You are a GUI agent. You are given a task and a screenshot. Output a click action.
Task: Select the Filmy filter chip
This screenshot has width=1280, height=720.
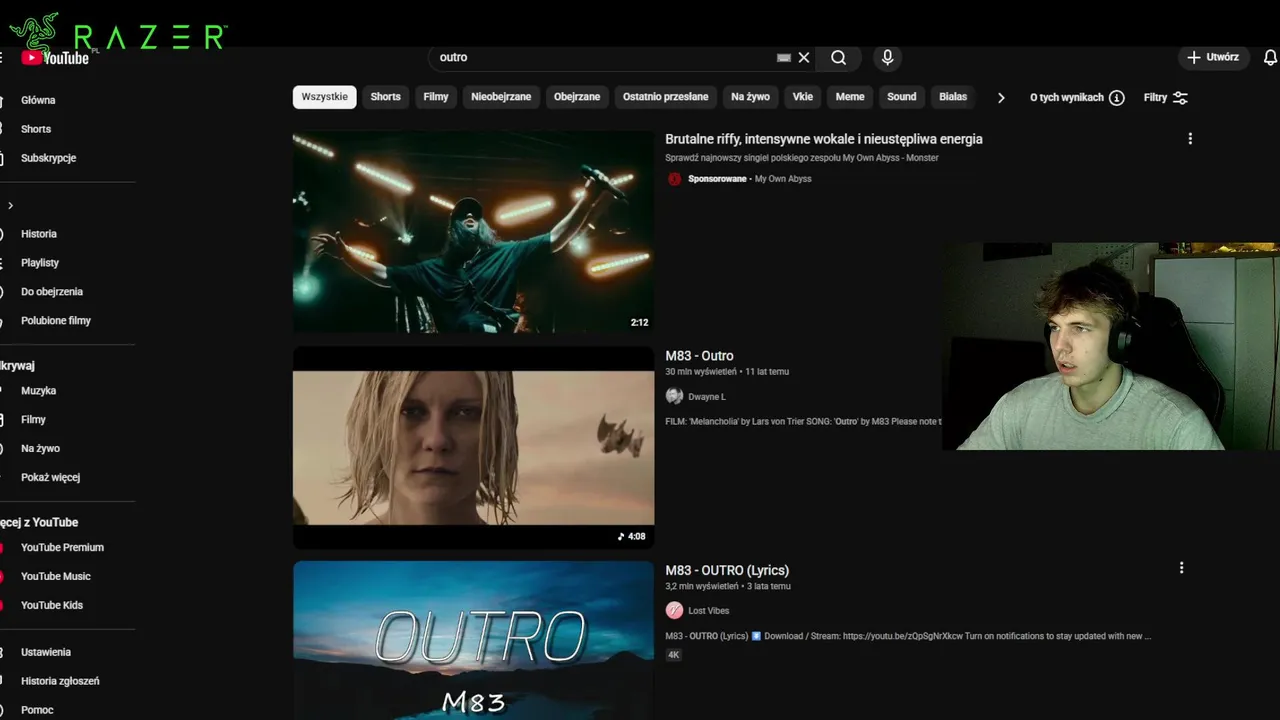(436, 97)
